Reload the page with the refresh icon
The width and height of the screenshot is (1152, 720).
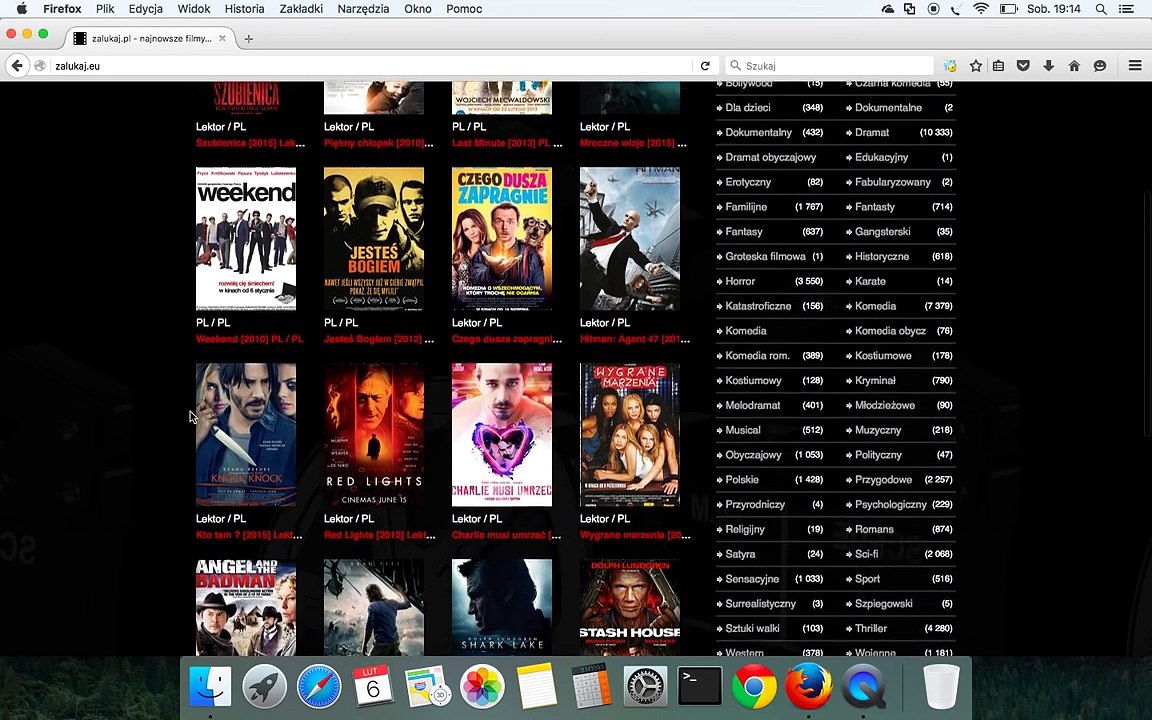click(705, 65)
